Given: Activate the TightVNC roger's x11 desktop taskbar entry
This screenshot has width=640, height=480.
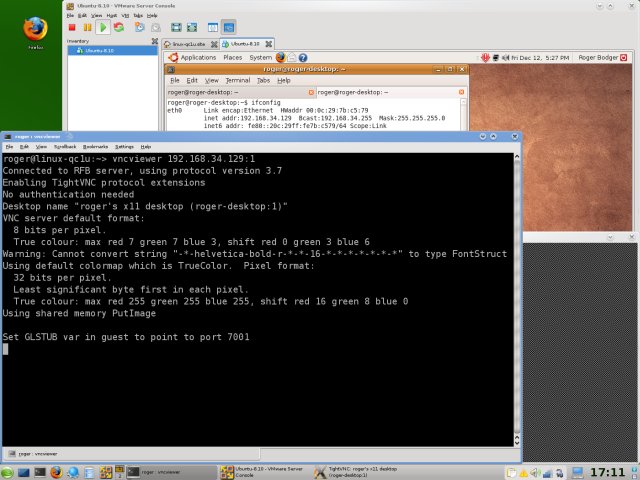Looking at the screenshot, I should pyautogui.click(x=357, y=472).
